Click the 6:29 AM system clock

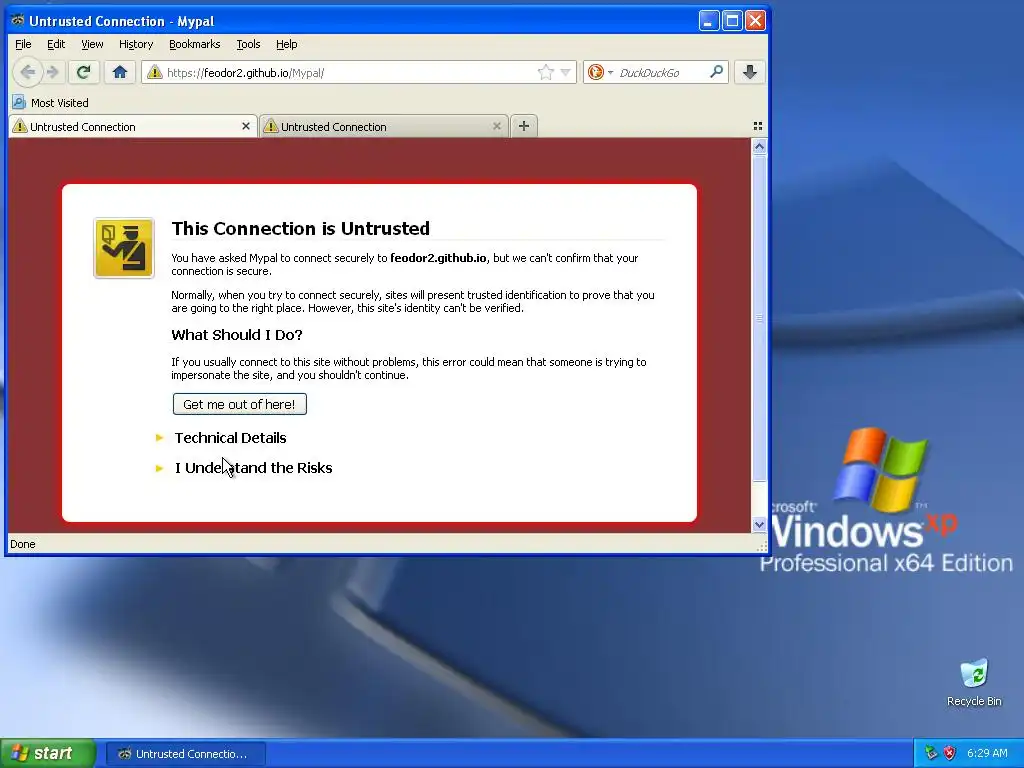point(987,753)
